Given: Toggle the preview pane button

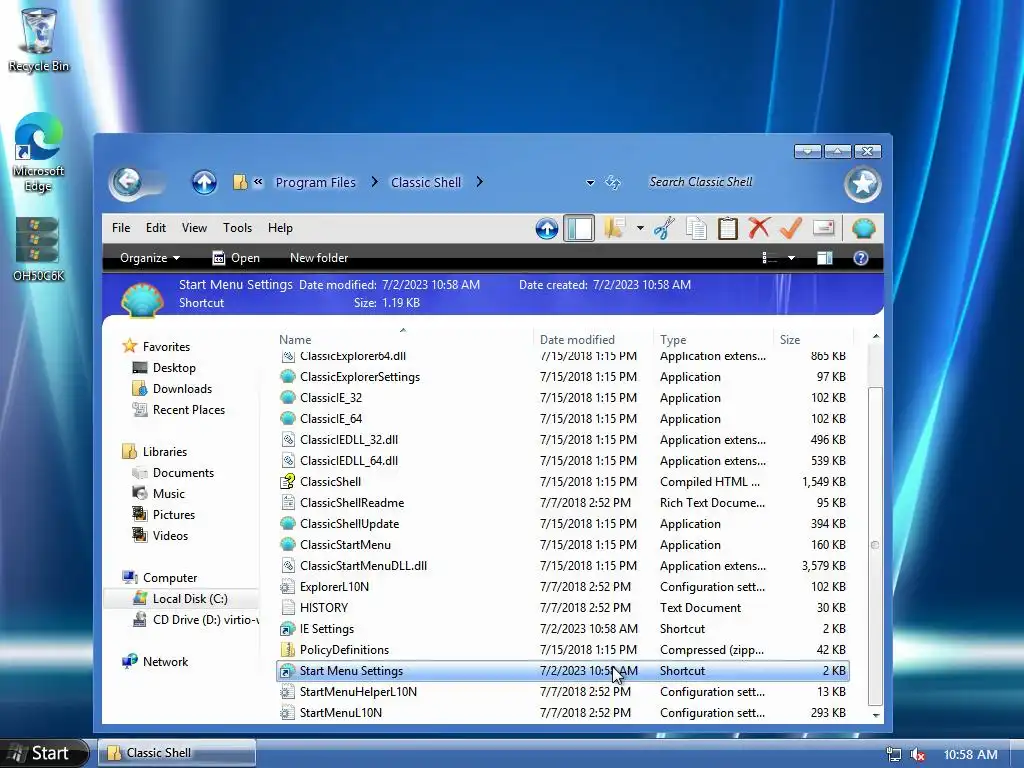Looking at the screenshot, I should [825, 258].
